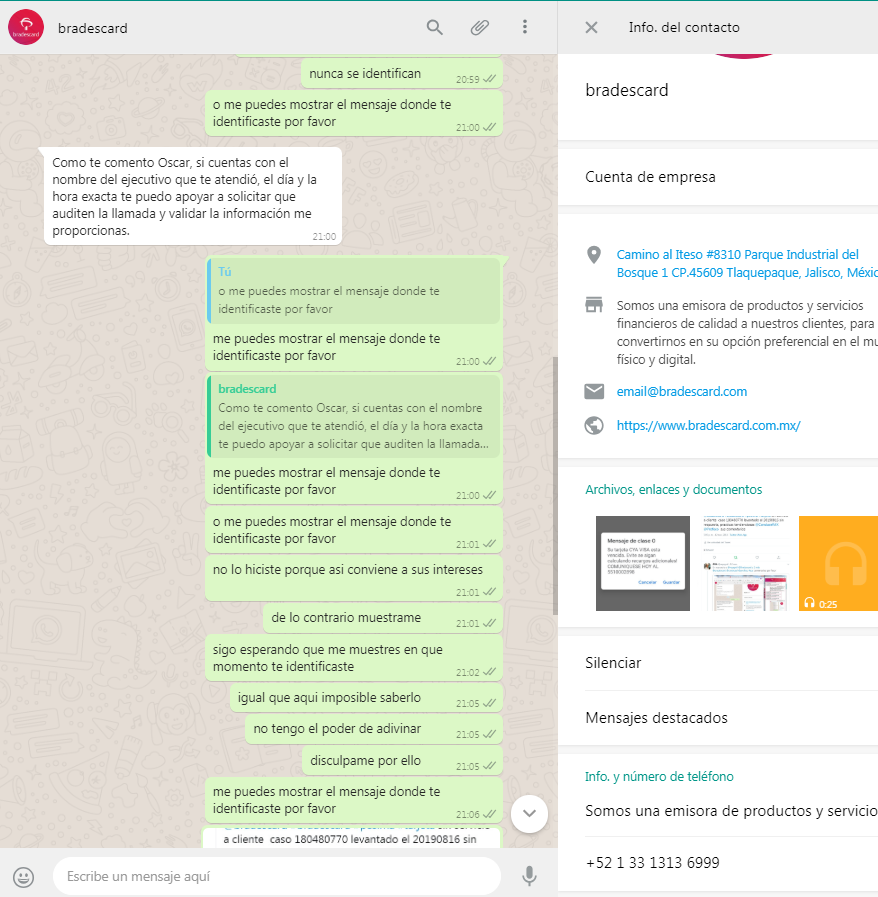878x897 pixels.
Task: Search messages with the magnifier icon
Action: click(435, 27)
